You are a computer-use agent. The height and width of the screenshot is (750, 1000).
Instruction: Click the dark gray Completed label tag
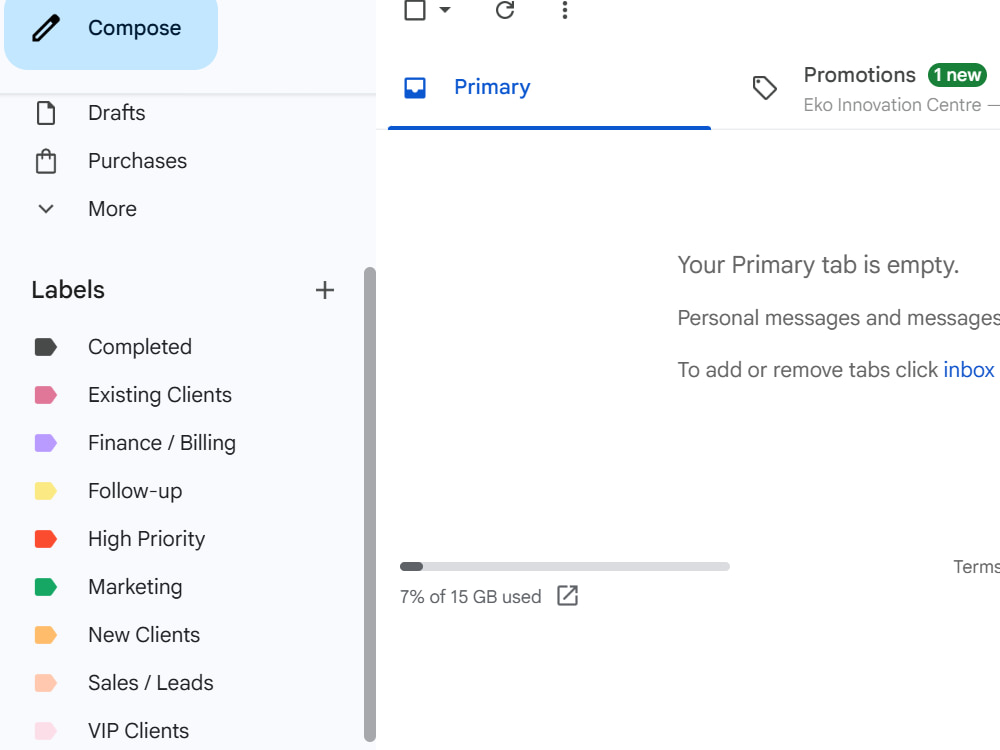click(x=46, y=347)
